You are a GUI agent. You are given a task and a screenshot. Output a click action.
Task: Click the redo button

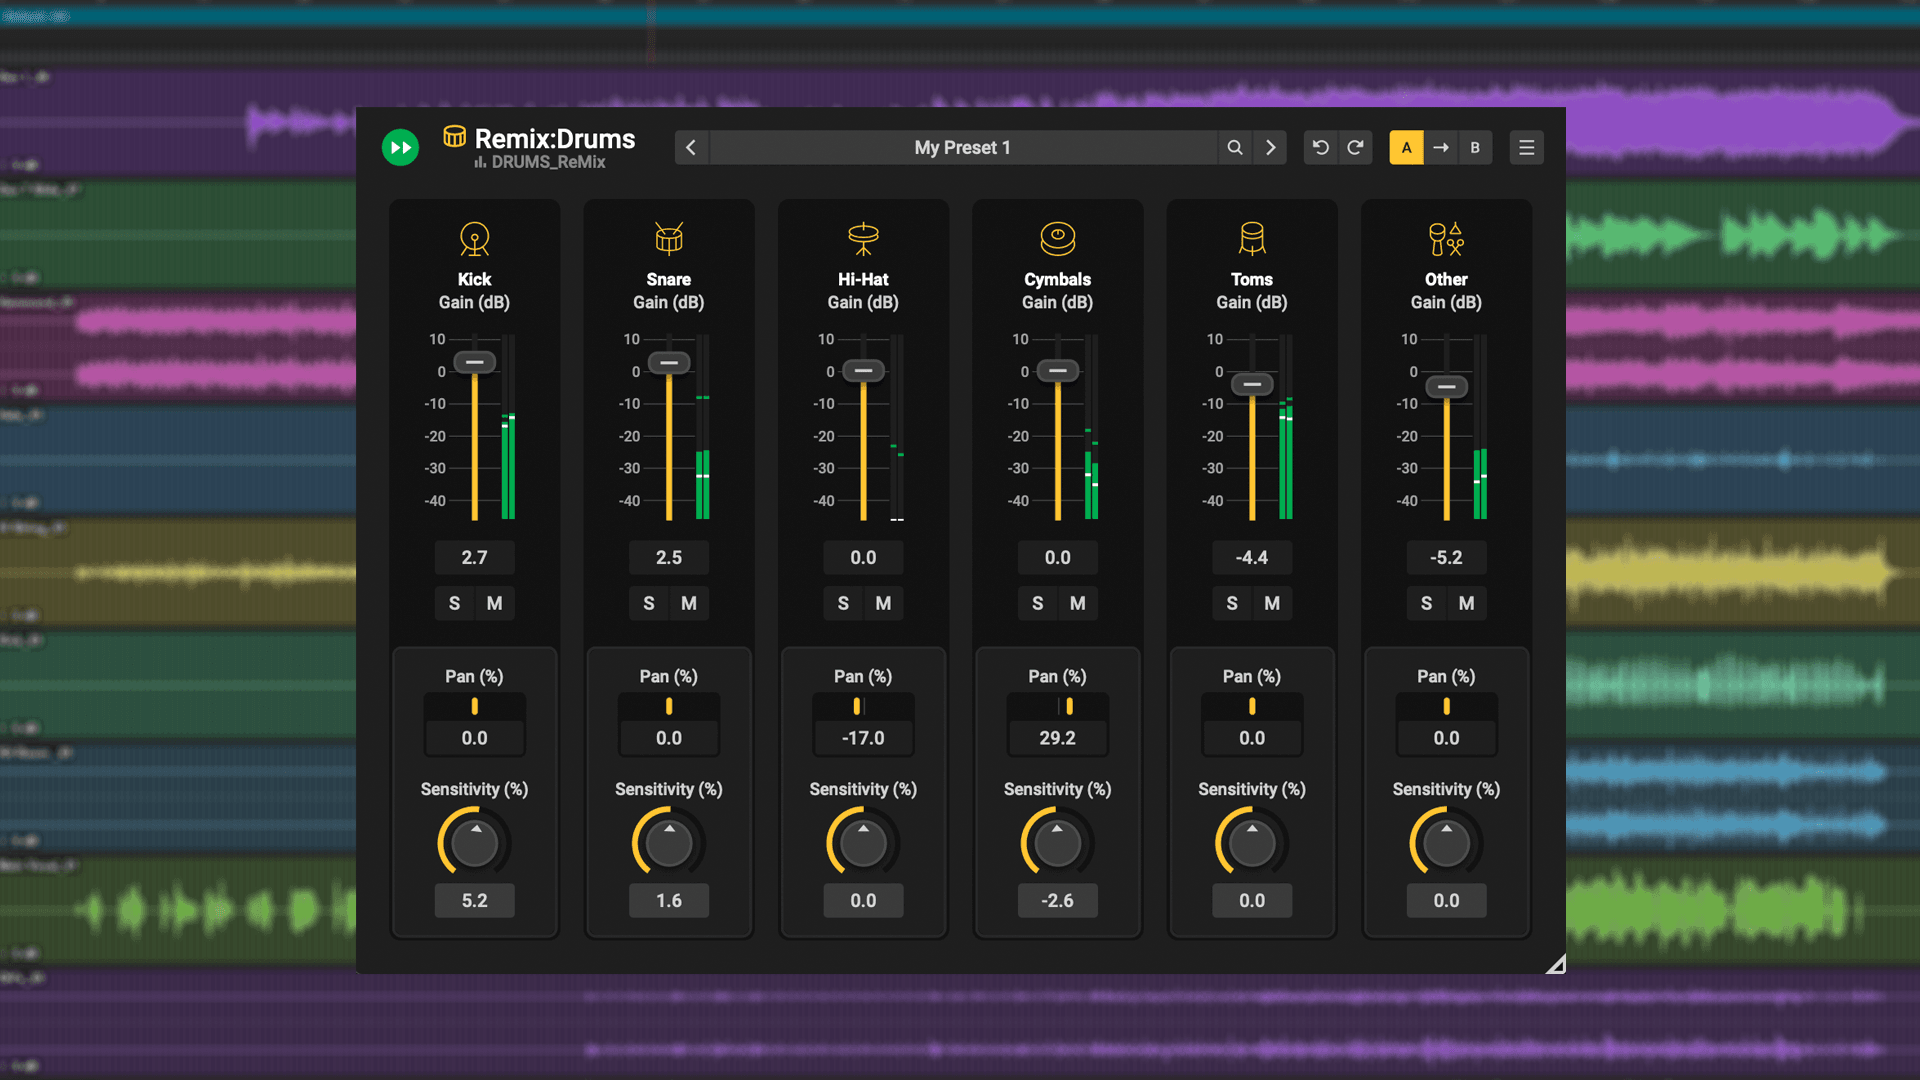1356,147
